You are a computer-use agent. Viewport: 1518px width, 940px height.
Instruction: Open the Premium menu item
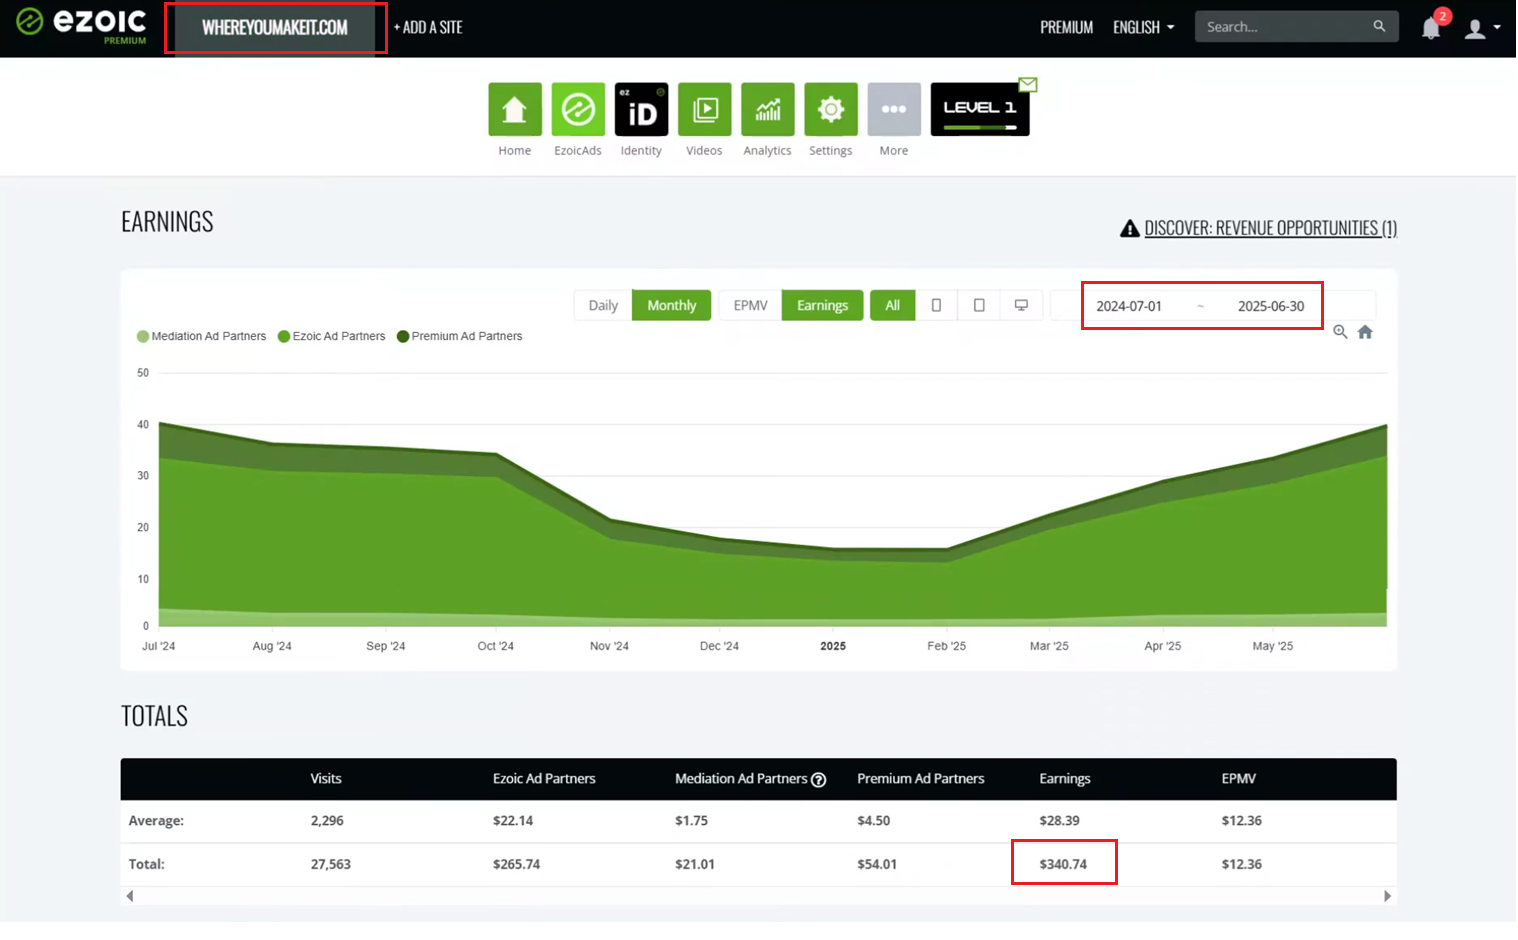point(1067,27)
